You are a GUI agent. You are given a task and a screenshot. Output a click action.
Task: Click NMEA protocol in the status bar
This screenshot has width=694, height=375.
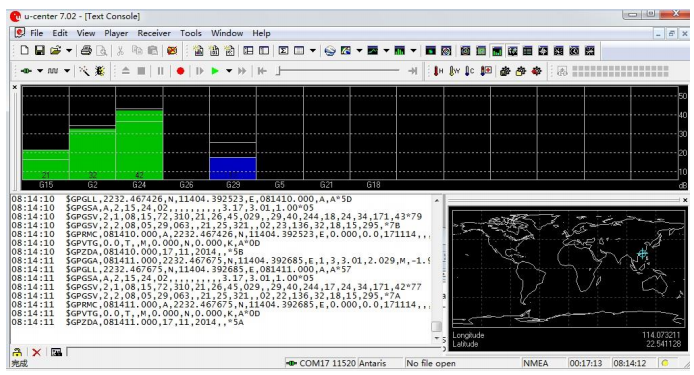536,363
